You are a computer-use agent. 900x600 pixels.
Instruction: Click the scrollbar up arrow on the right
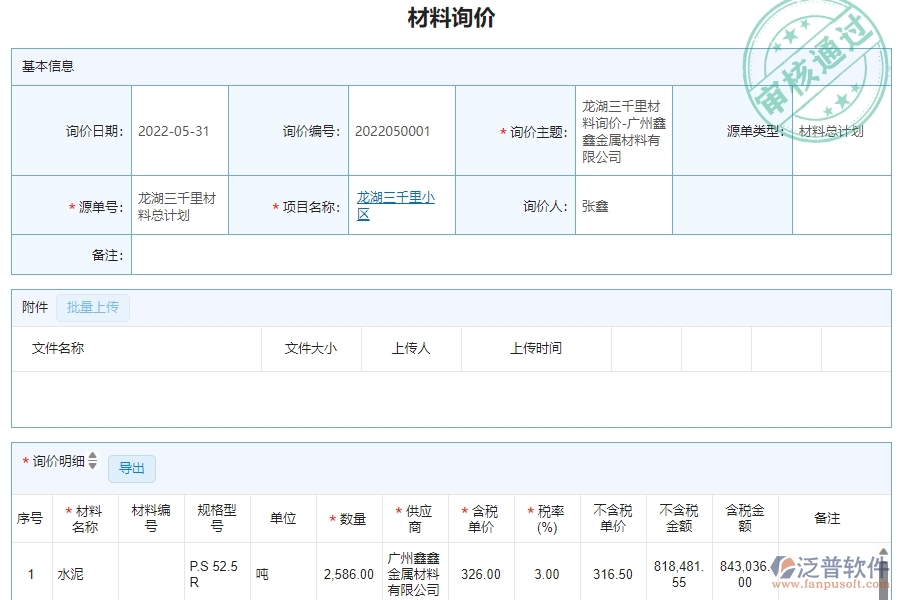pos(882,553)
